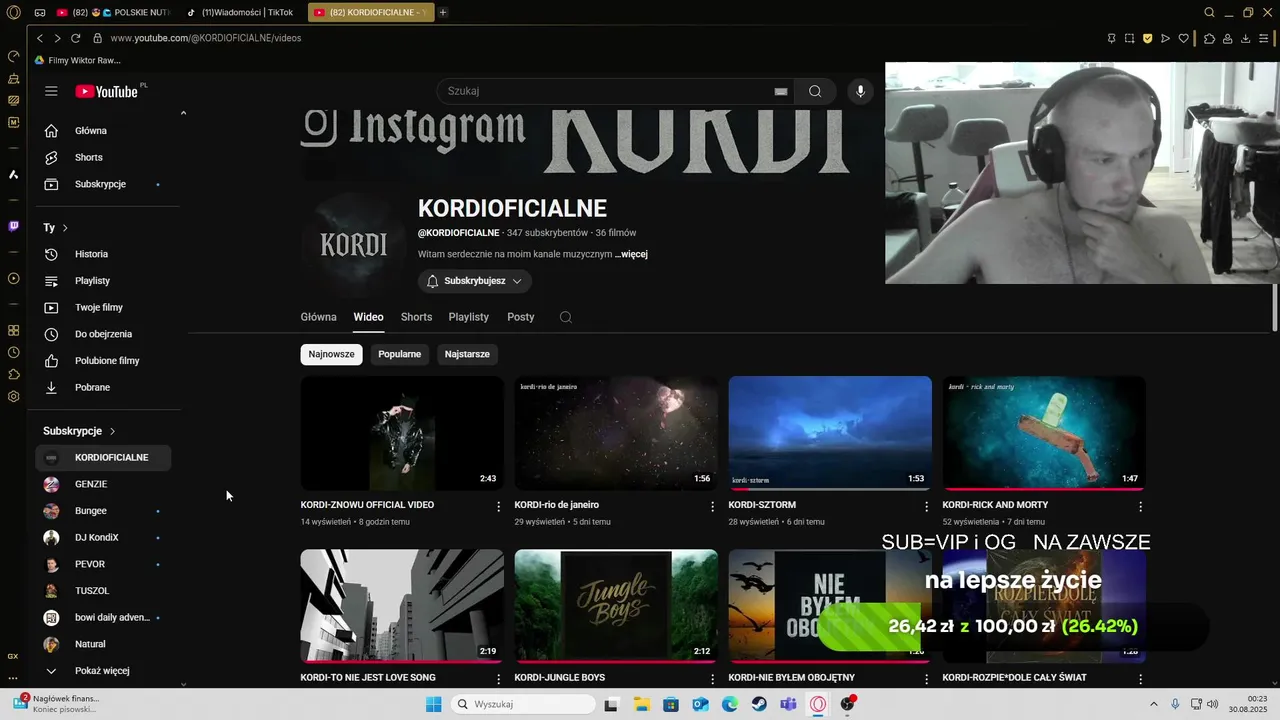Open OBS Studio from the taskbar
The width and height of the screenshot is (1280, 720).
pyautogui.click(x=848, y=704)
